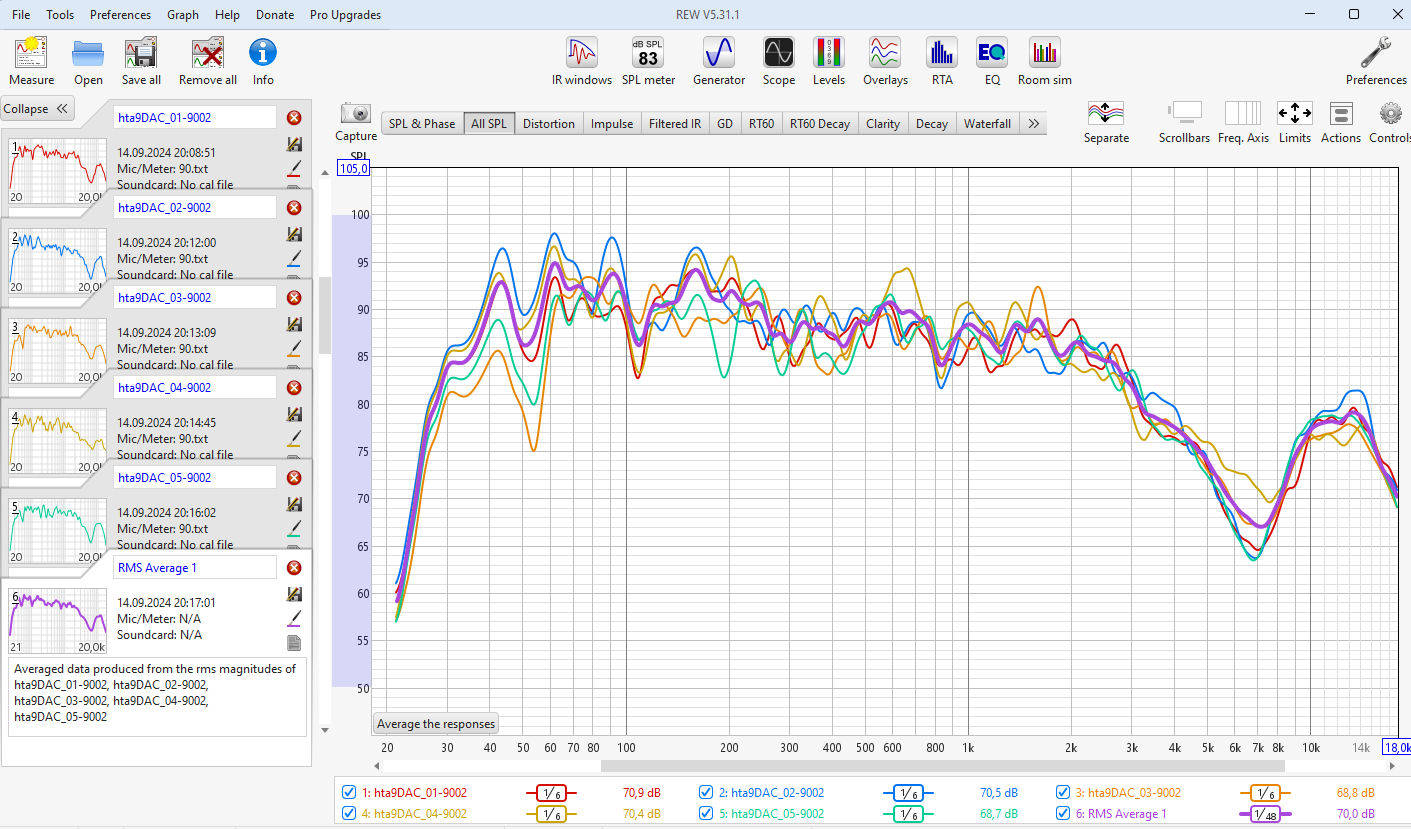Click the Capture camera icon
The width and height of the screenshot is (1411, 829).
click(x=356, y=114)
